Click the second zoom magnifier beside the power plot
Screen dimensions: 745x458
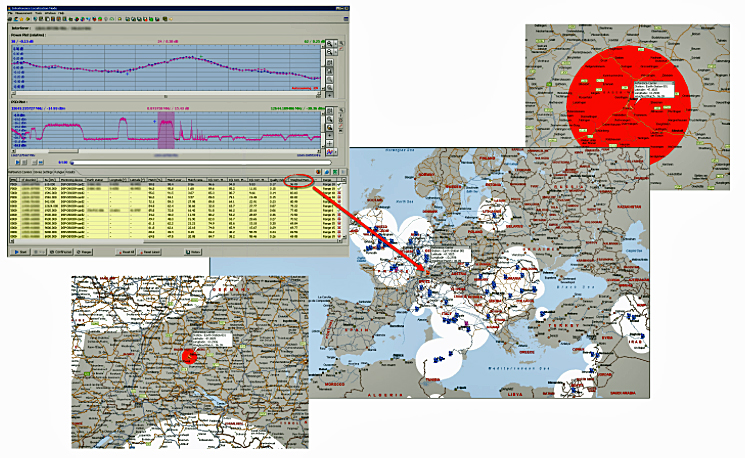pyautogui.click(x=329, y=52)
